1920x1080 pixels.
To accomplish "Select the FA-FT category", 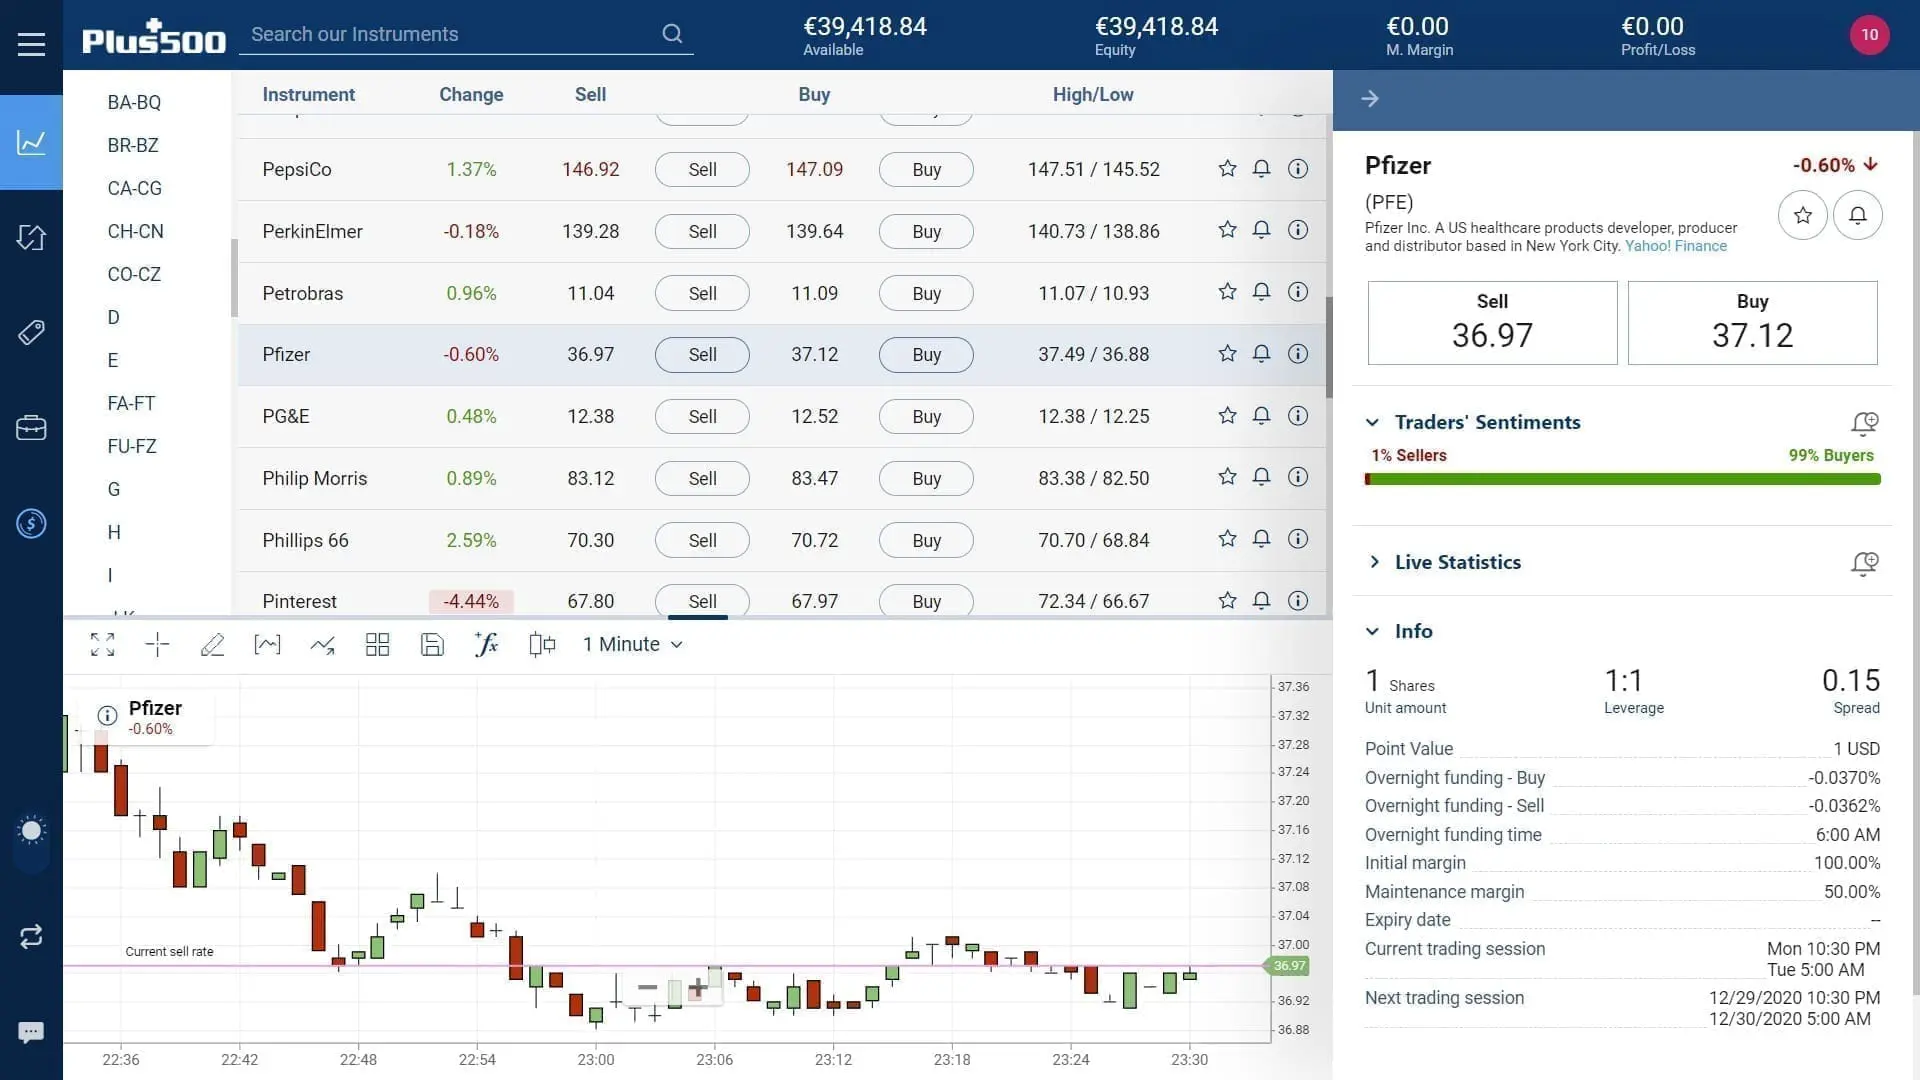I will coord(131,403).
